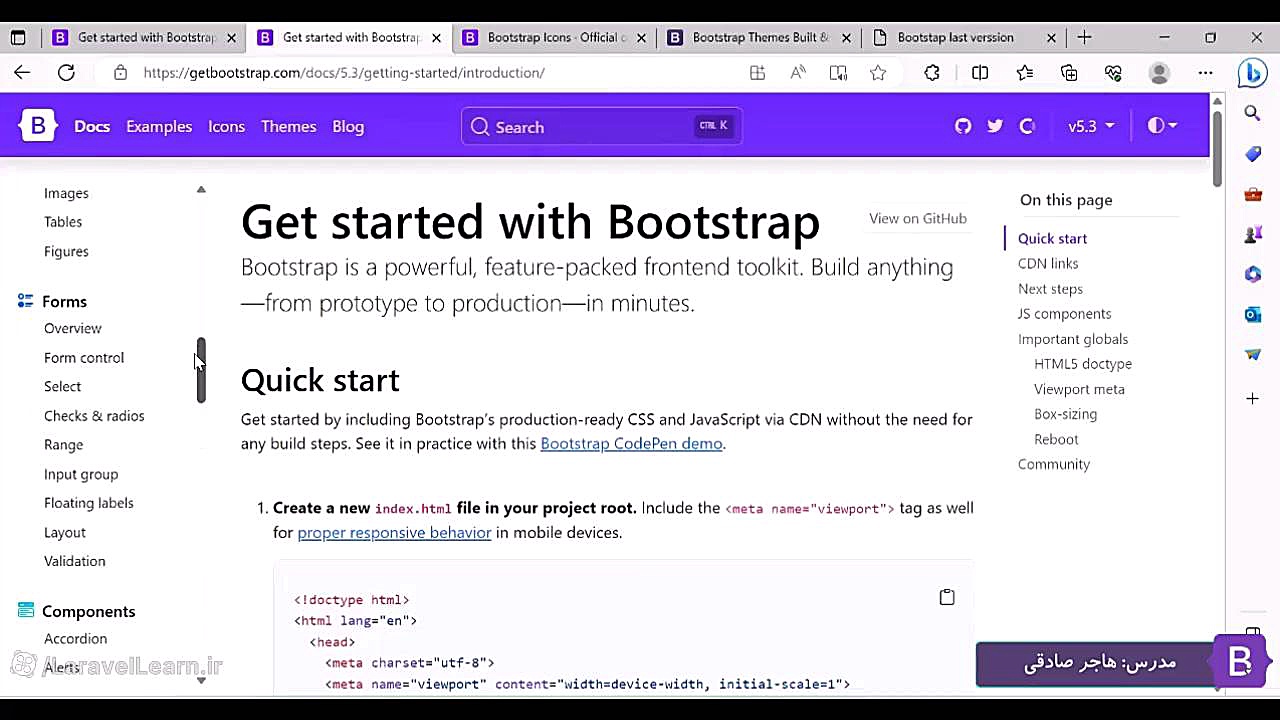1280x720 pixels.
Task: Add a new sidebar app with plus
Action: tap(1252, 398)
